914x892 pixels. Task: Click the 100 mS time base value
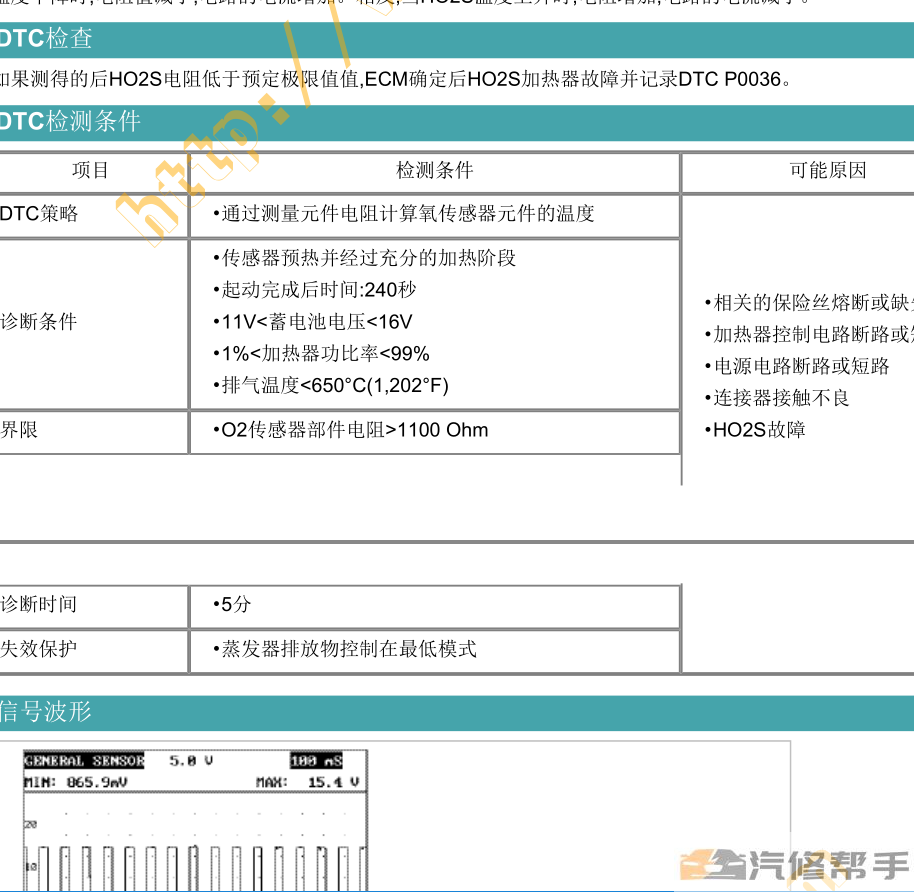(317, 761)
